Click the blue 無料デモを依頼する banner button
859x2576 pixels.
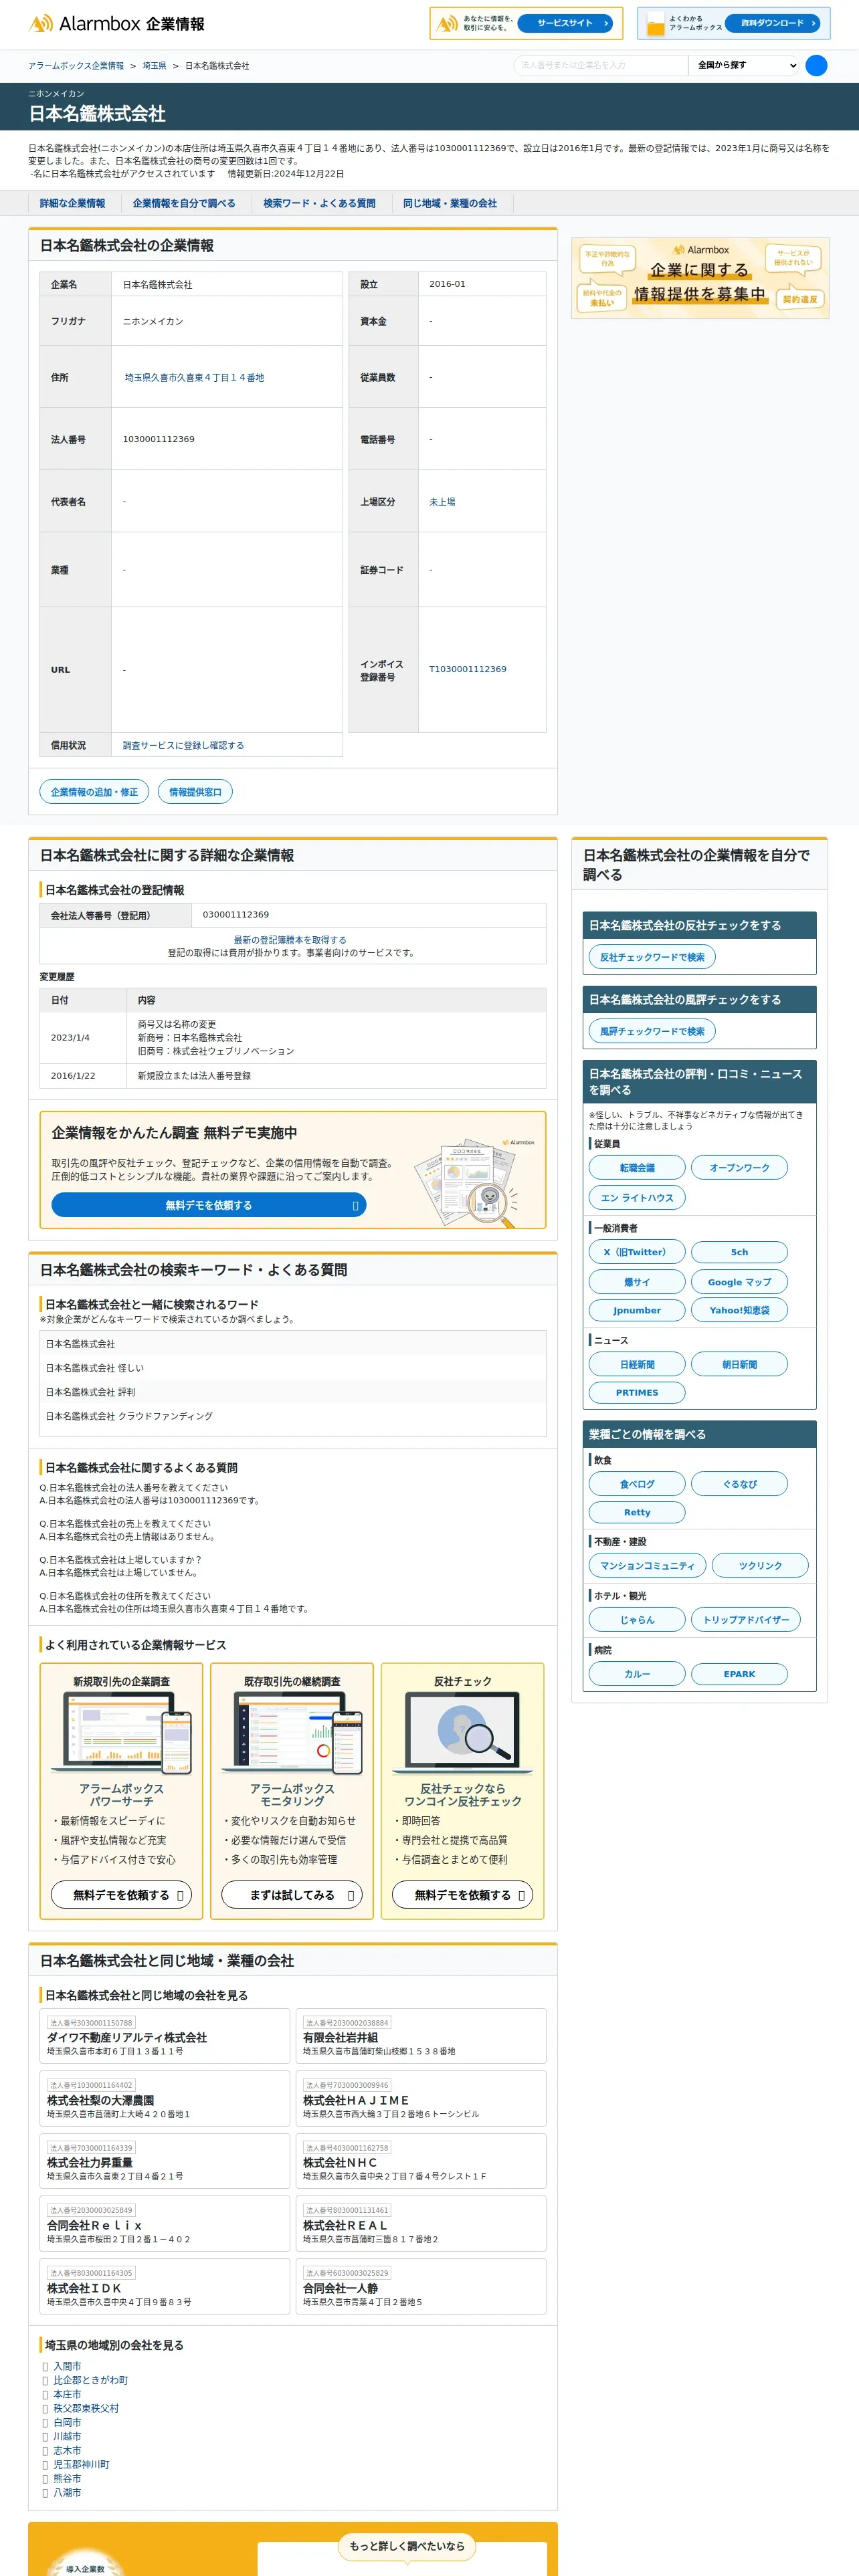(x=209, y=1205)
